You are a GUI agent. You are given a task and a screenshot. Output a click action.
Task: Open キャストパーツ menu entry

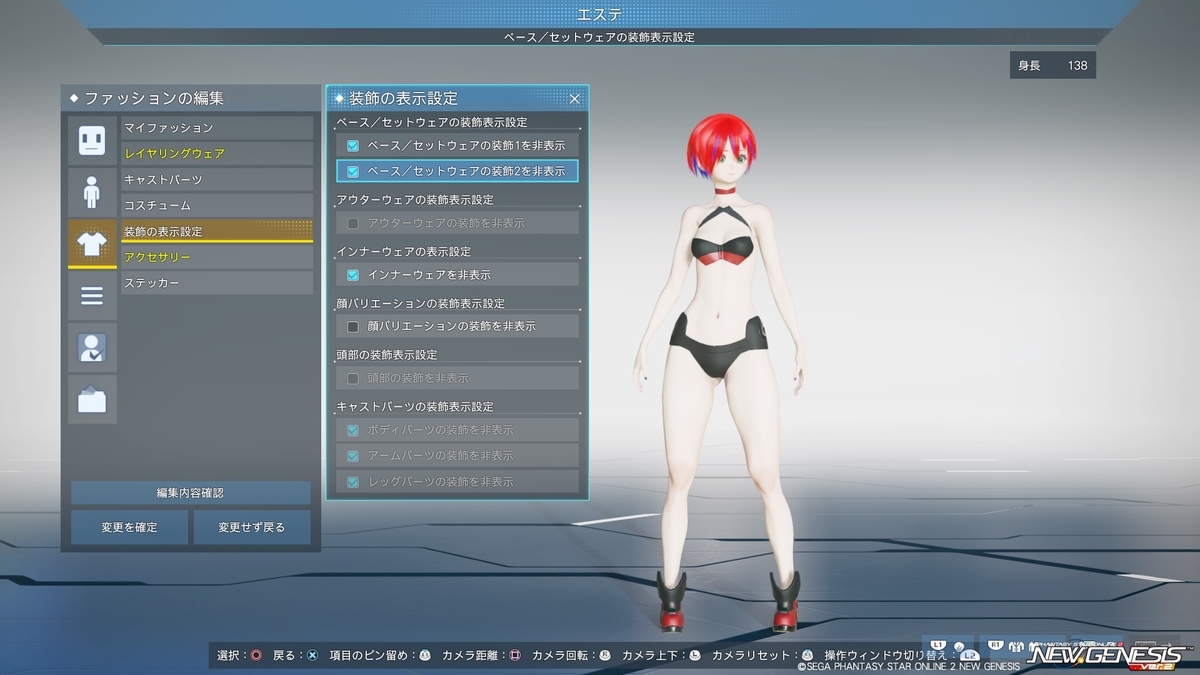[x=217, y=180]
